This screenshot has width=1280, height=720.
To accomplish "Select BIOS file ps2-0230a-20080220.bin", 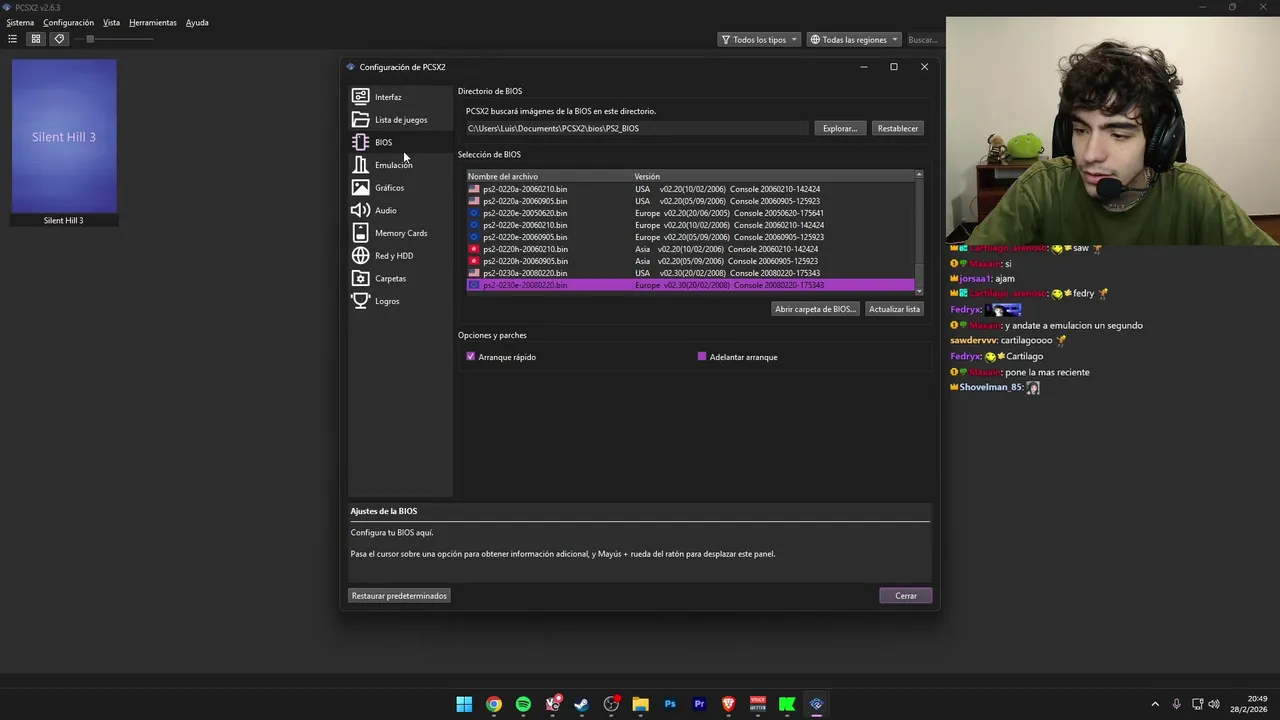I will [x=690, y=273].
